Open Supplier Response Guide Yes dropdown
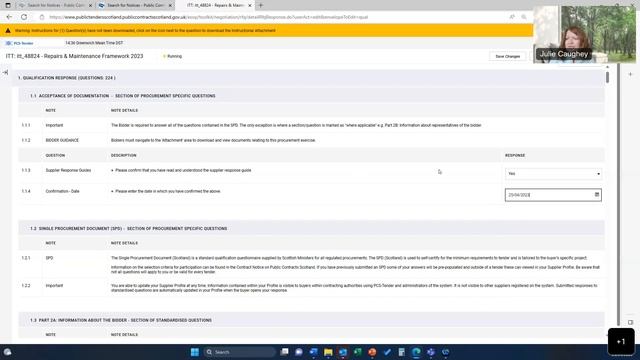 [553, 174]
